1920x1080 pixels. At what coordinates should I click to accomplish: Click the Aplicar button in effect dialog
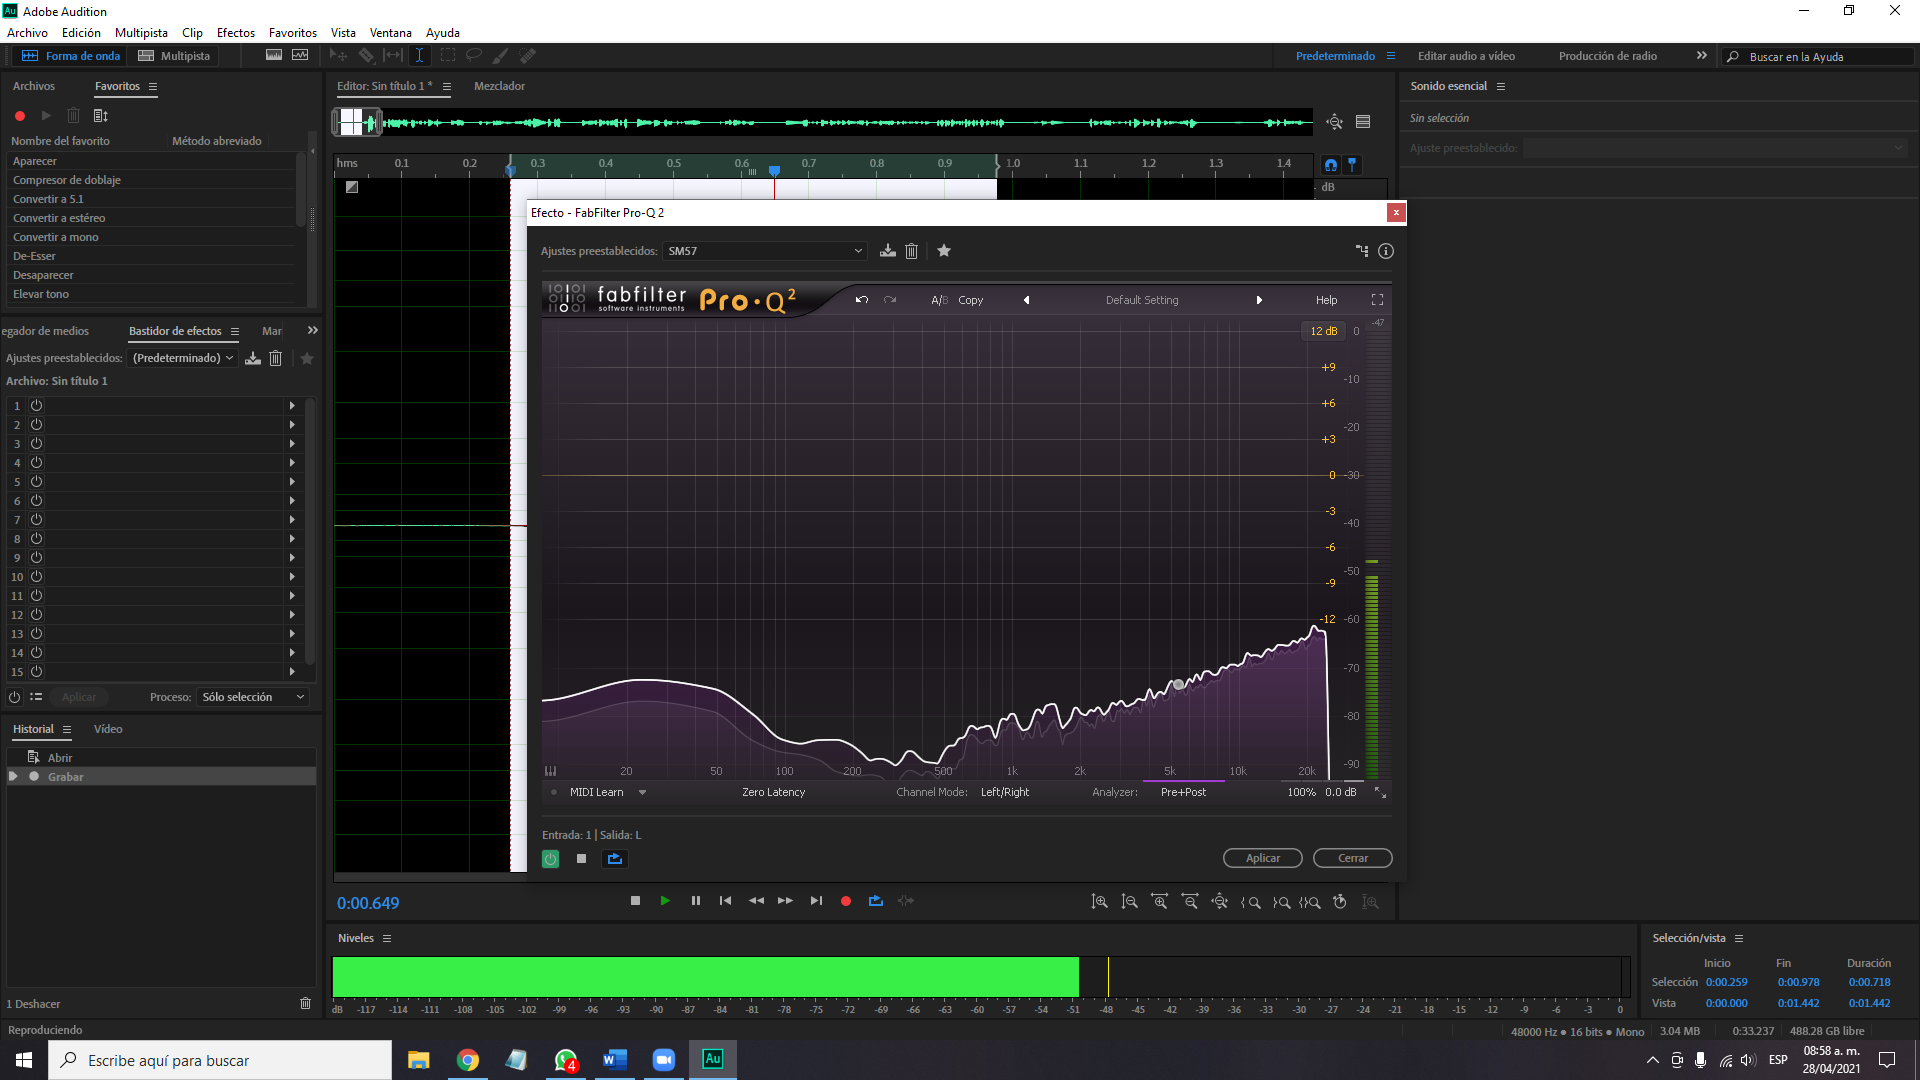pos(1262,858)
